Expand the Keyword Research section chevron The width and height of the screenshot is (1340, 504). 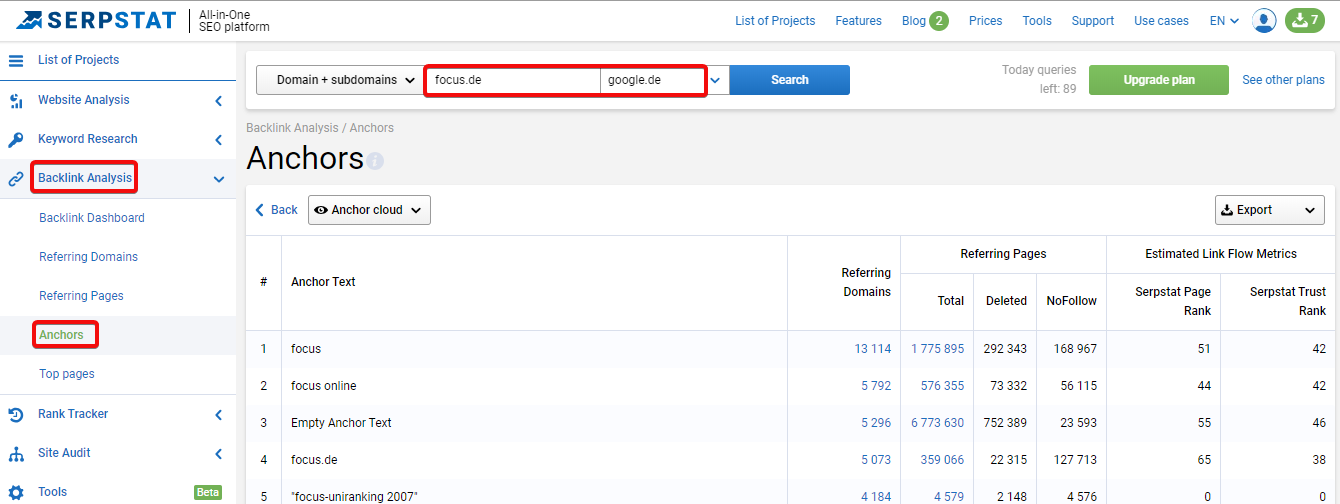coord(218,139)
